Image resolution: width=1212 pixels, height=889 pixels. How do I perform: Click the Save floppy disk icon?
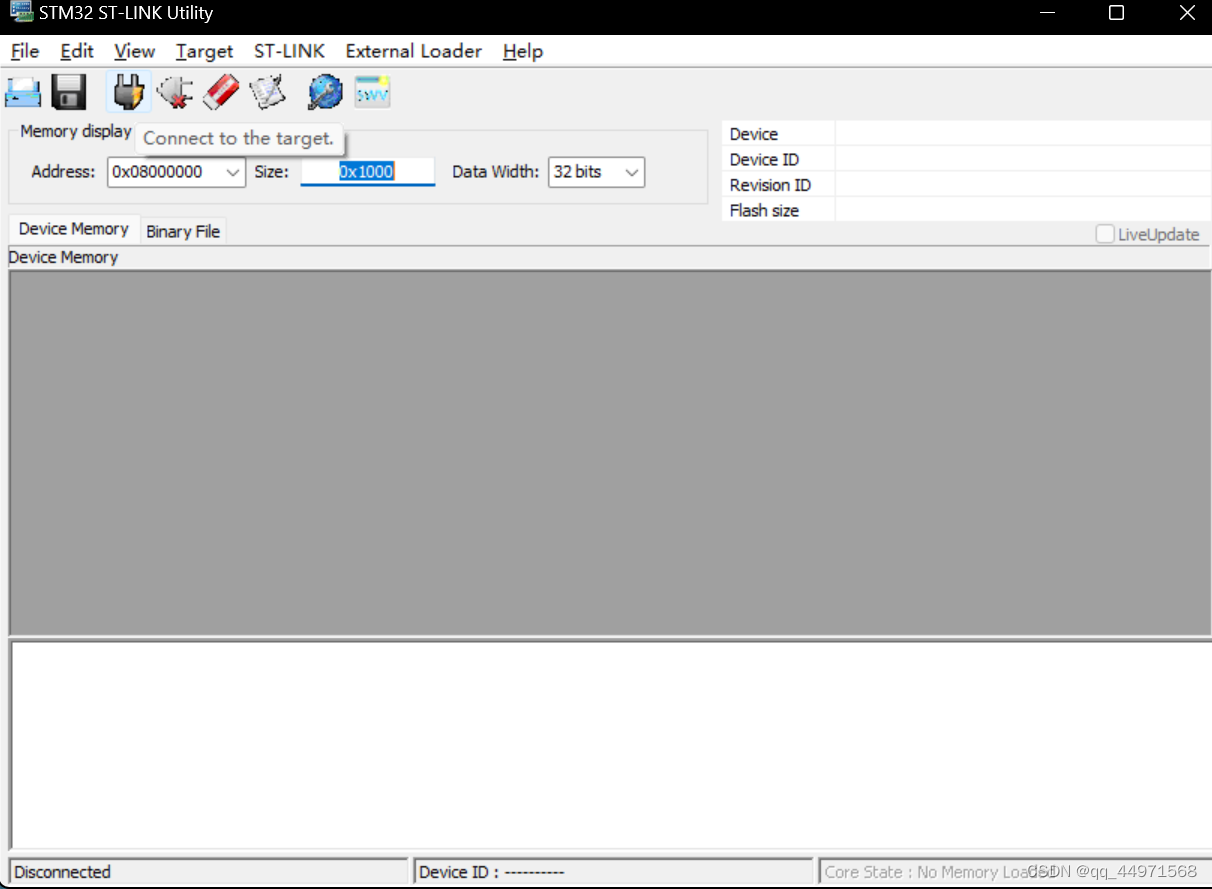[x=69, y=92]
